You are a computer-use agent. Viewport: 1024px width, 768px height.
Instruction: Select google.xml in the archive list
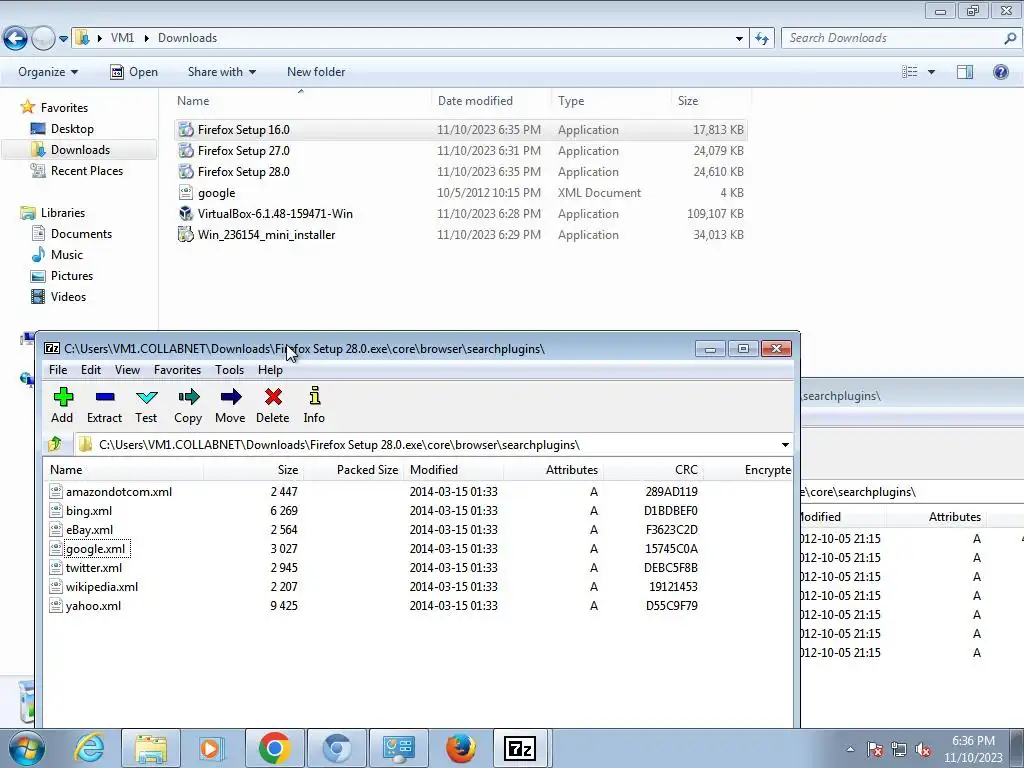95,549
